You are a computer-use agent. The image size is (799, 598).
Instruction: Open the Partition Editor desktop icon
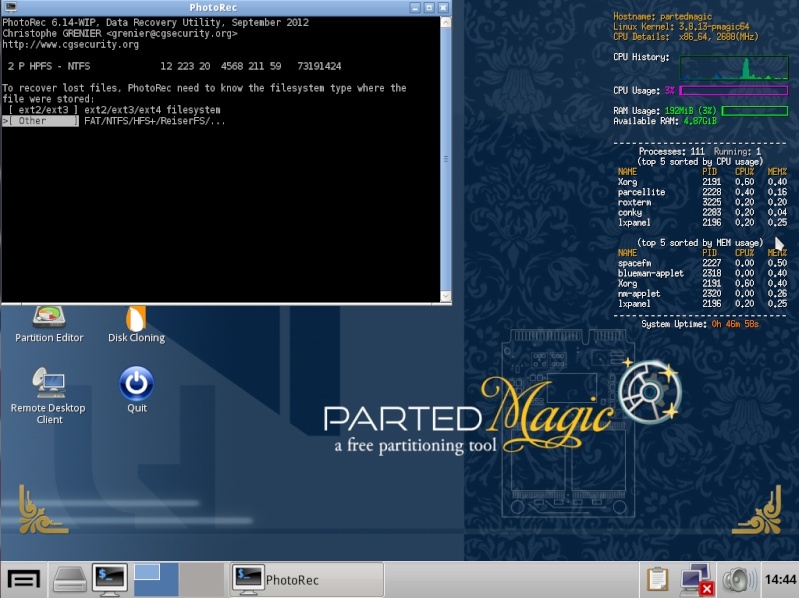(x=49, y=324)
